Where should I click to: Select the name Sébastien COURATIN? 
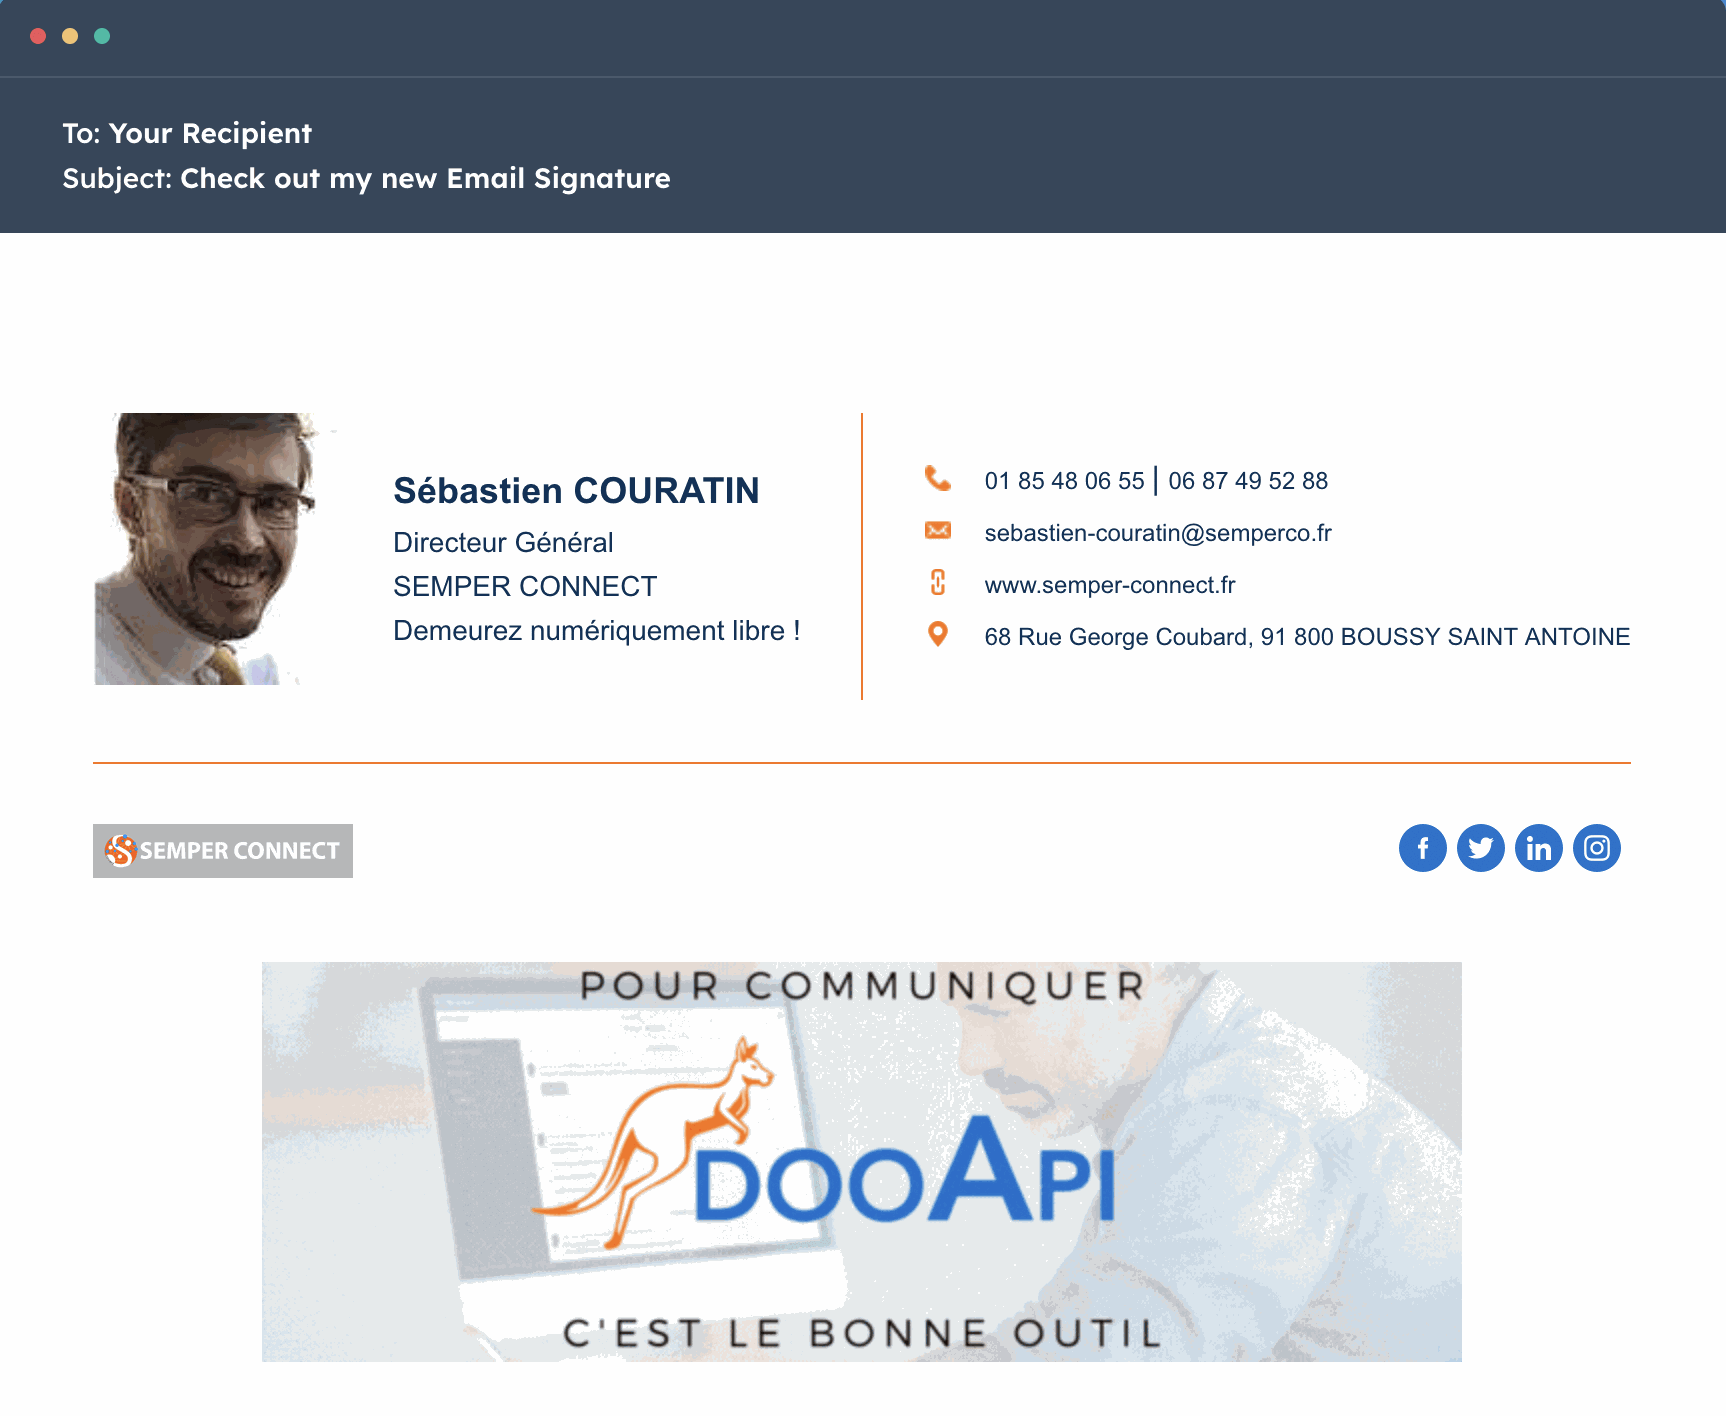pos(576,491)
